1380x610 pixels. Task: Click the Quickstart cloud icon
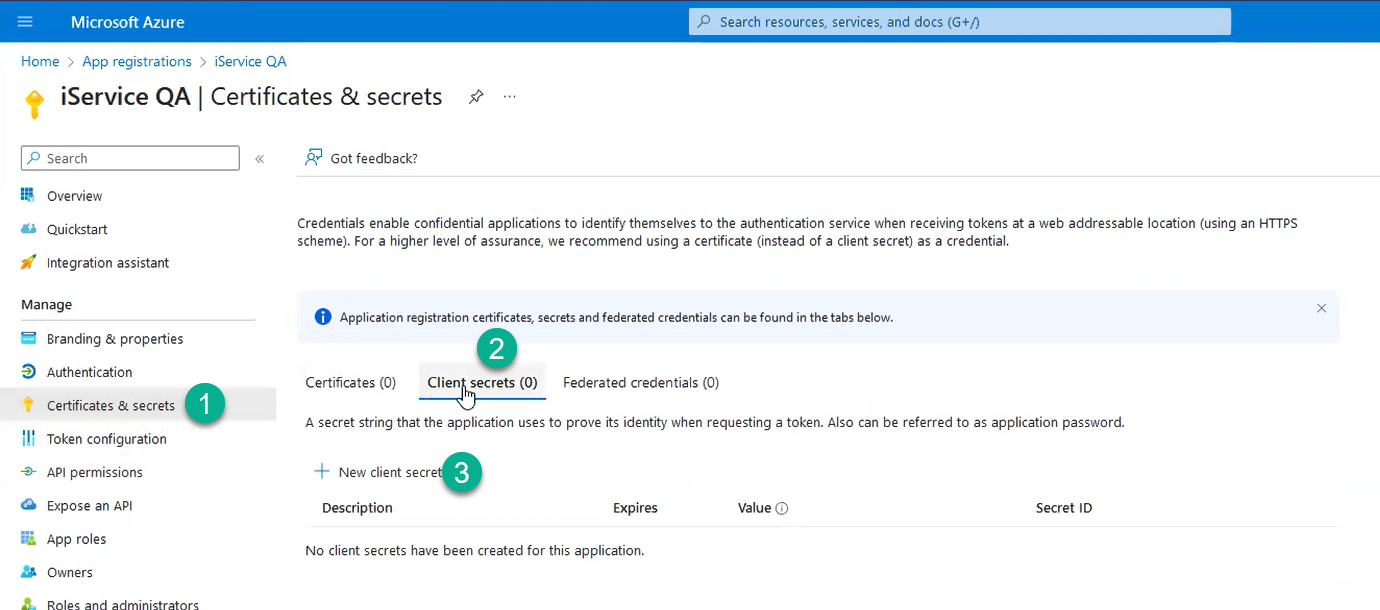pos(28,229)
